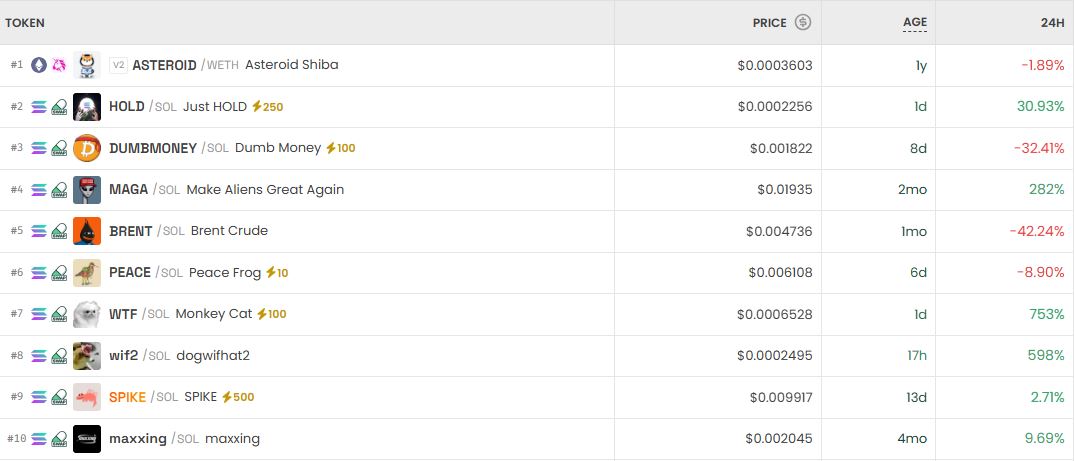
Task: Click the lightning boost 250 badge on HOLD
Action: 267,106
